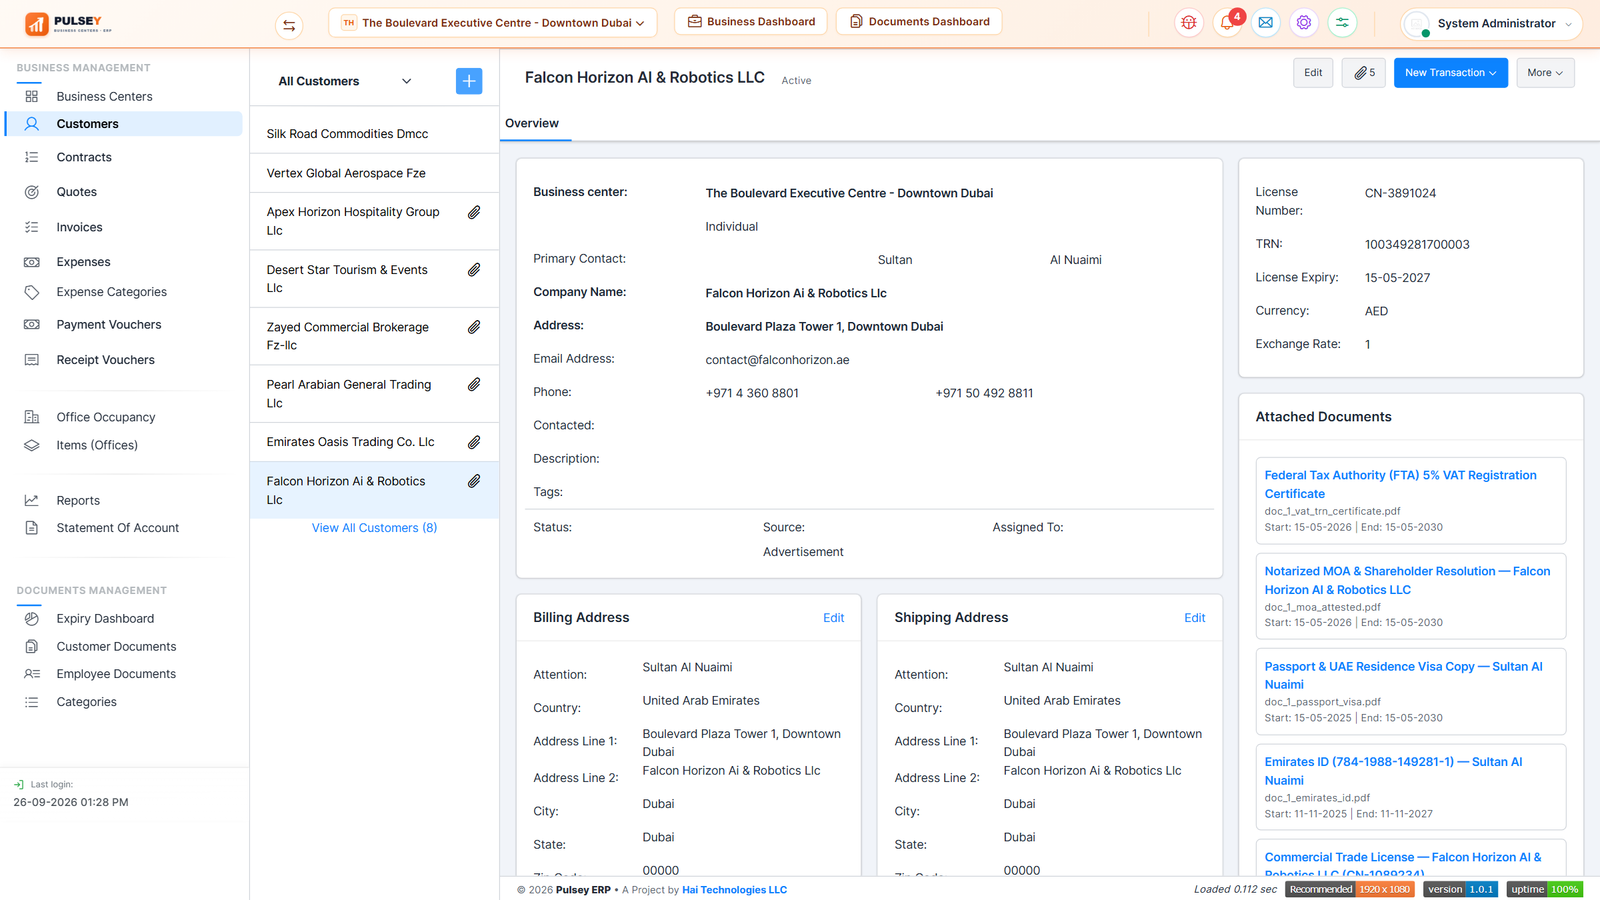Open Expiry Dashboard in sidebar

(x=105, y=619)
